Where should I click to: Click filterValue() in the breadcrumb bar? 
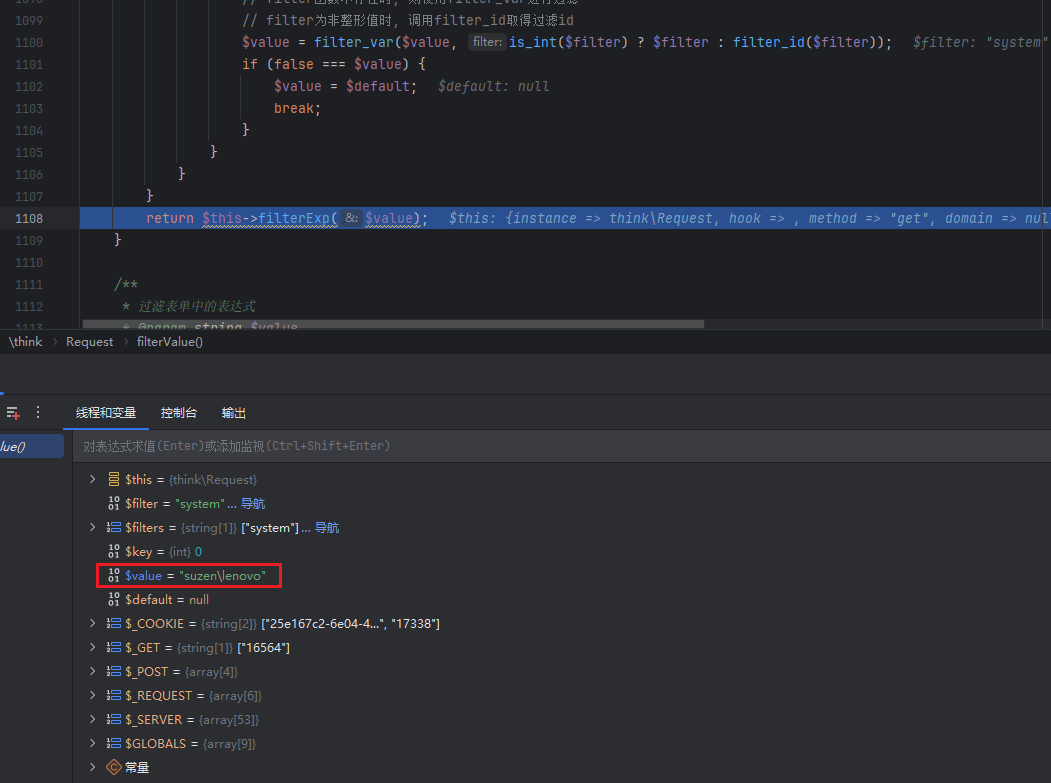170,342
